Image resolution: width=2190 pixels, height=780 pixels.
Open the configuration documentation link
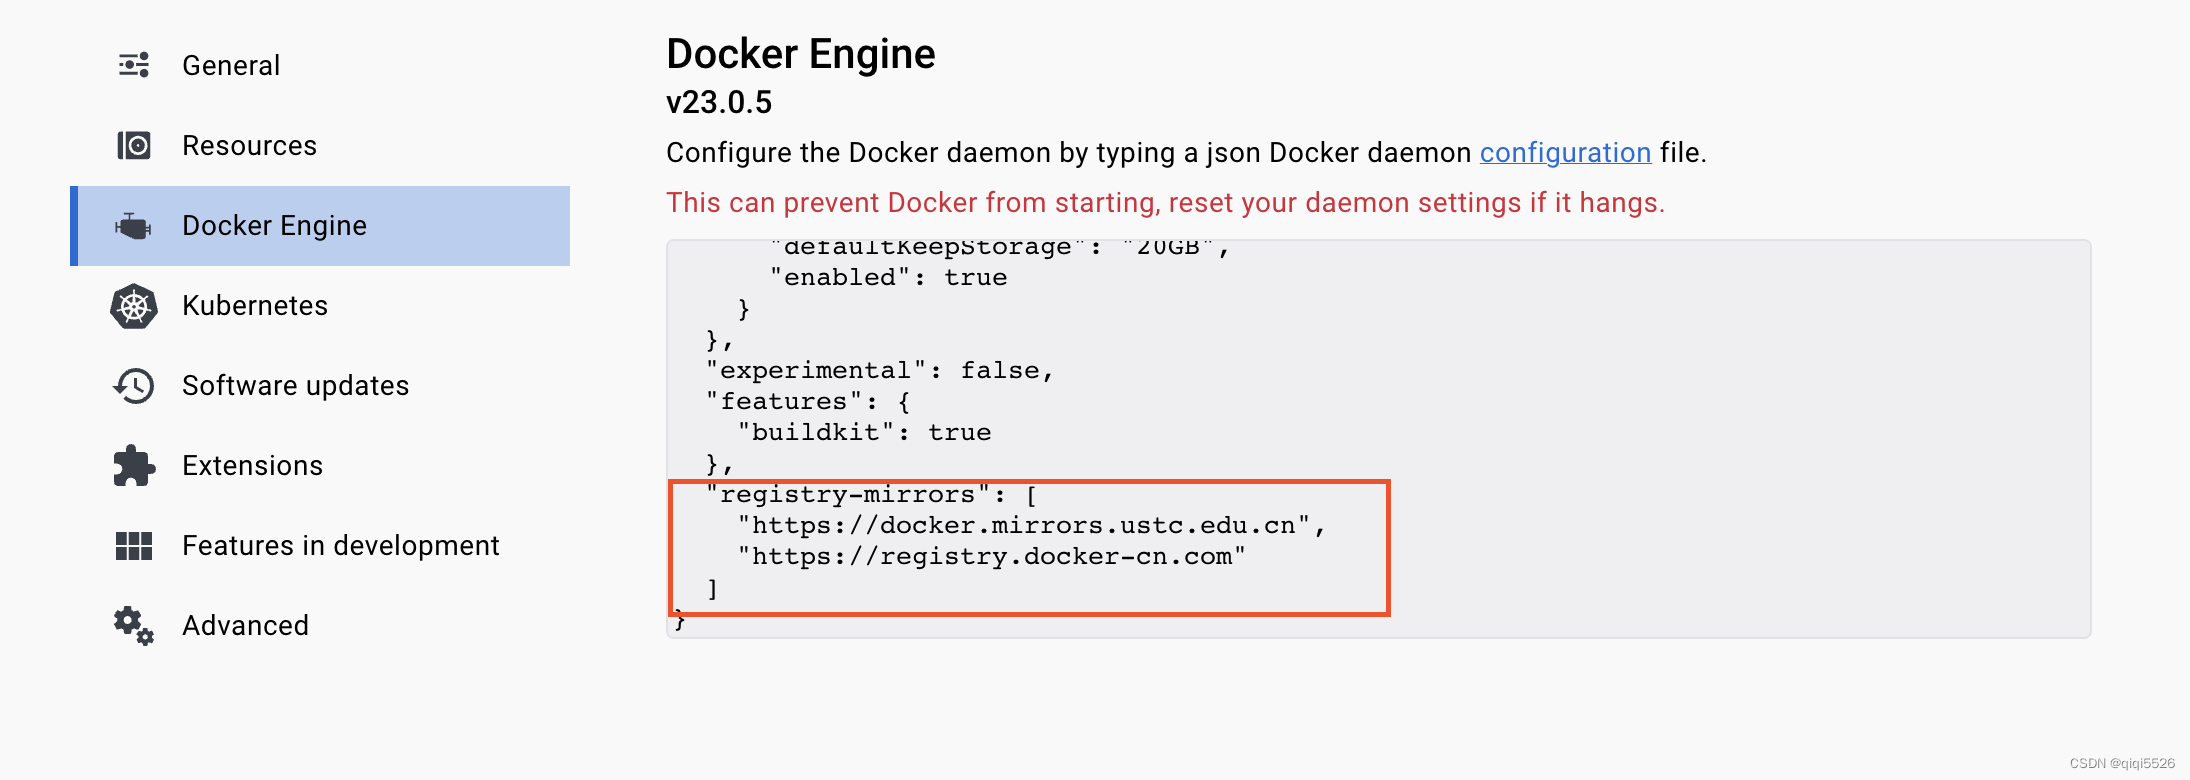tap(1565, 152)
